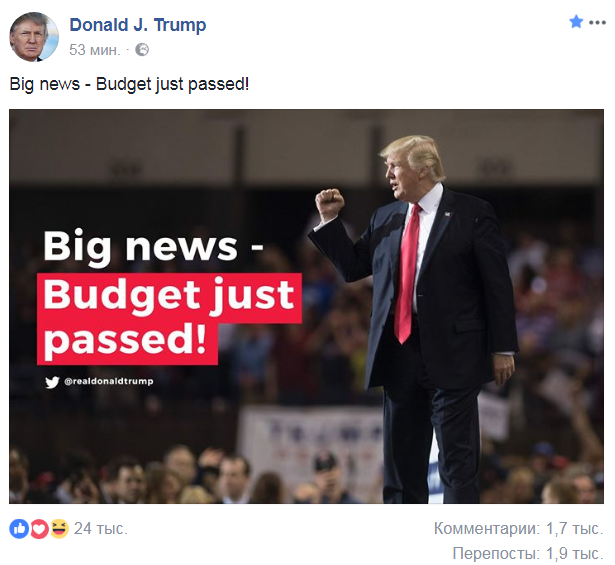615x565 pixels.
Task: Click the red tie in the photo
Action: [408, 273]
